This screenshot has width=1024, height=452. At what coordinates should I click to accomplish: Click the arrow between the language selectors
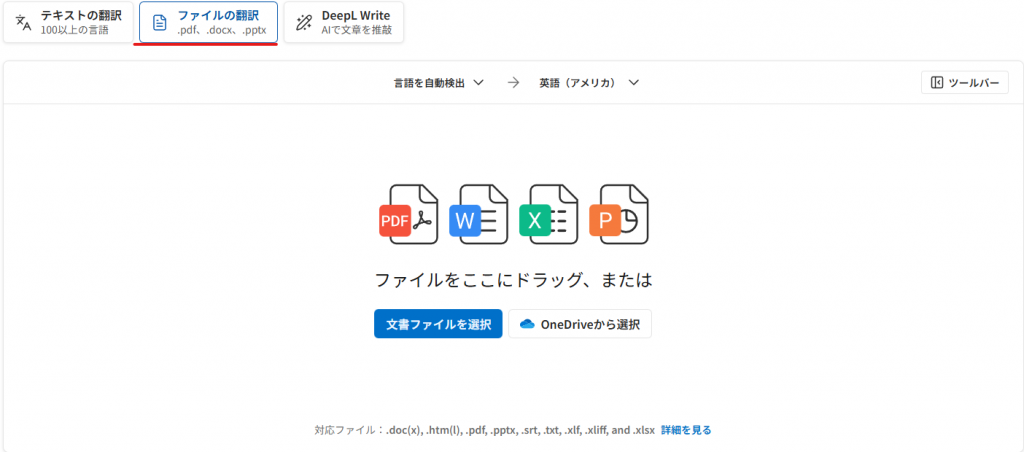point(513,83)
